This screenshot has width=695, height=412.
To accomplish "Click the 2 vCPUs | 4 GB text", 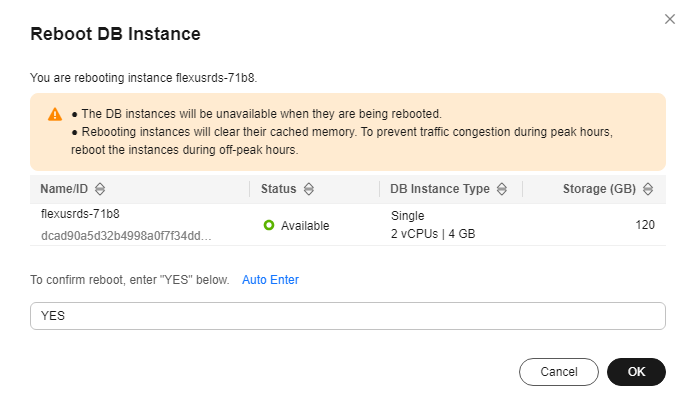I will pos(432,236).
